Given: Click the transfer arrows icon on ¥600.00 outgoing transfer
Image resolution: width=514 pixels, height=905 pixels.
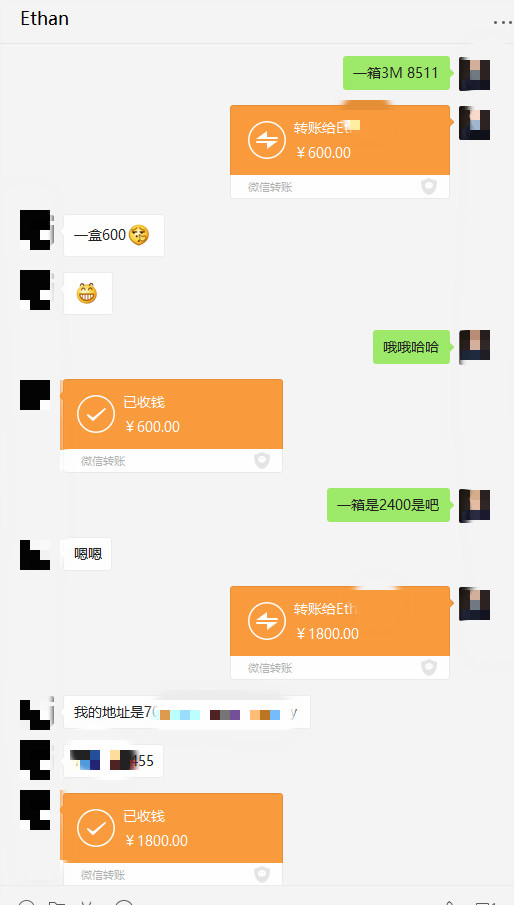Looking at the screenshot, I should click(x=267, y=140).
